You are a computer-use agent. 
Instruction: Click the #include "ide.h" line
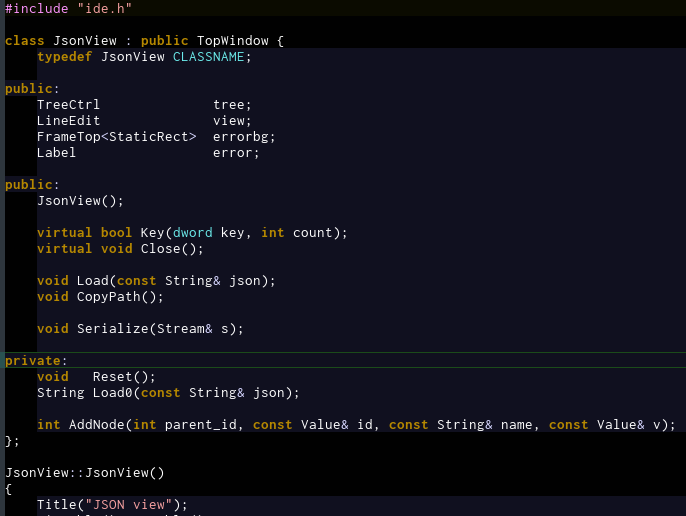[x=68, y=8]
